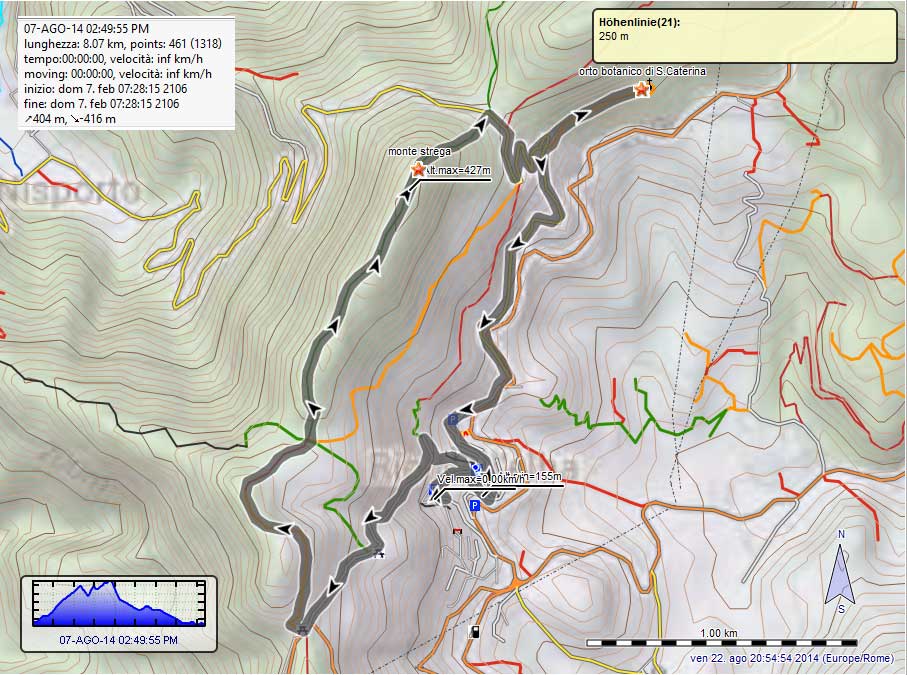
Task: Click the Höhenlinie(21) tooltip box
Action: pyautogui.click(x=745, y=36)
